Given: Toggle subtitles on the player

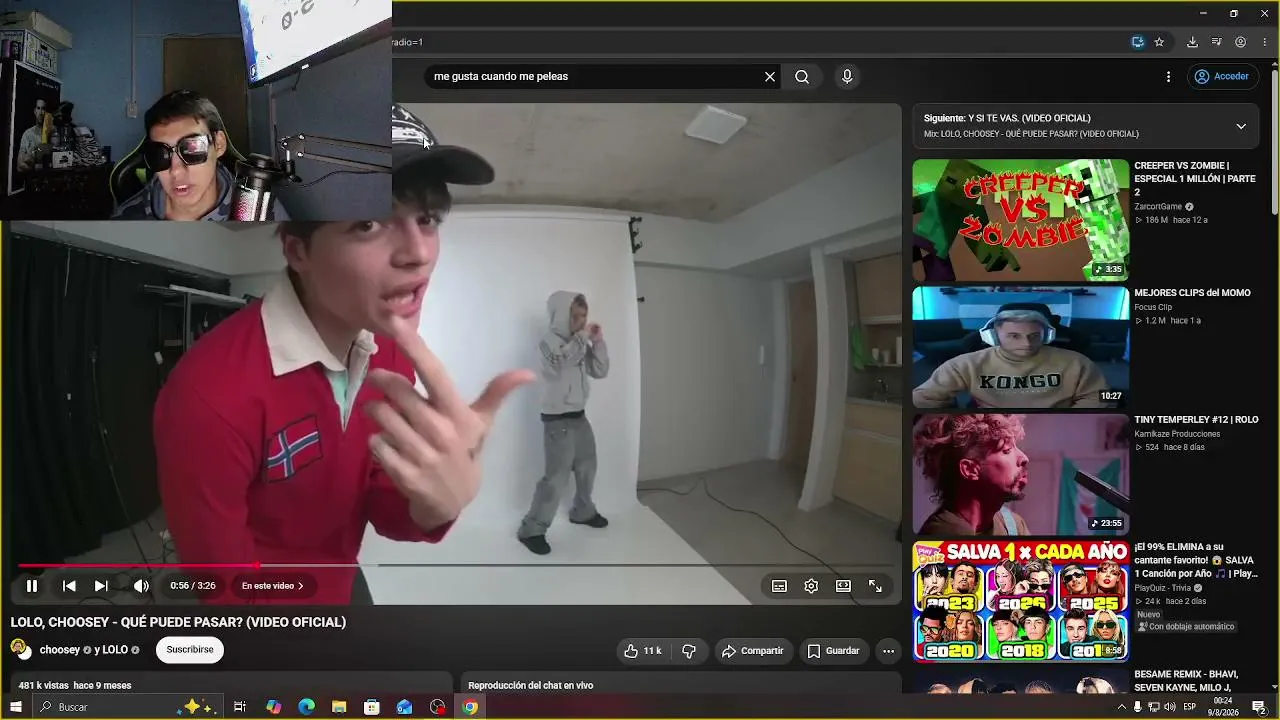Looking at the screenshot, I should 779,586.
